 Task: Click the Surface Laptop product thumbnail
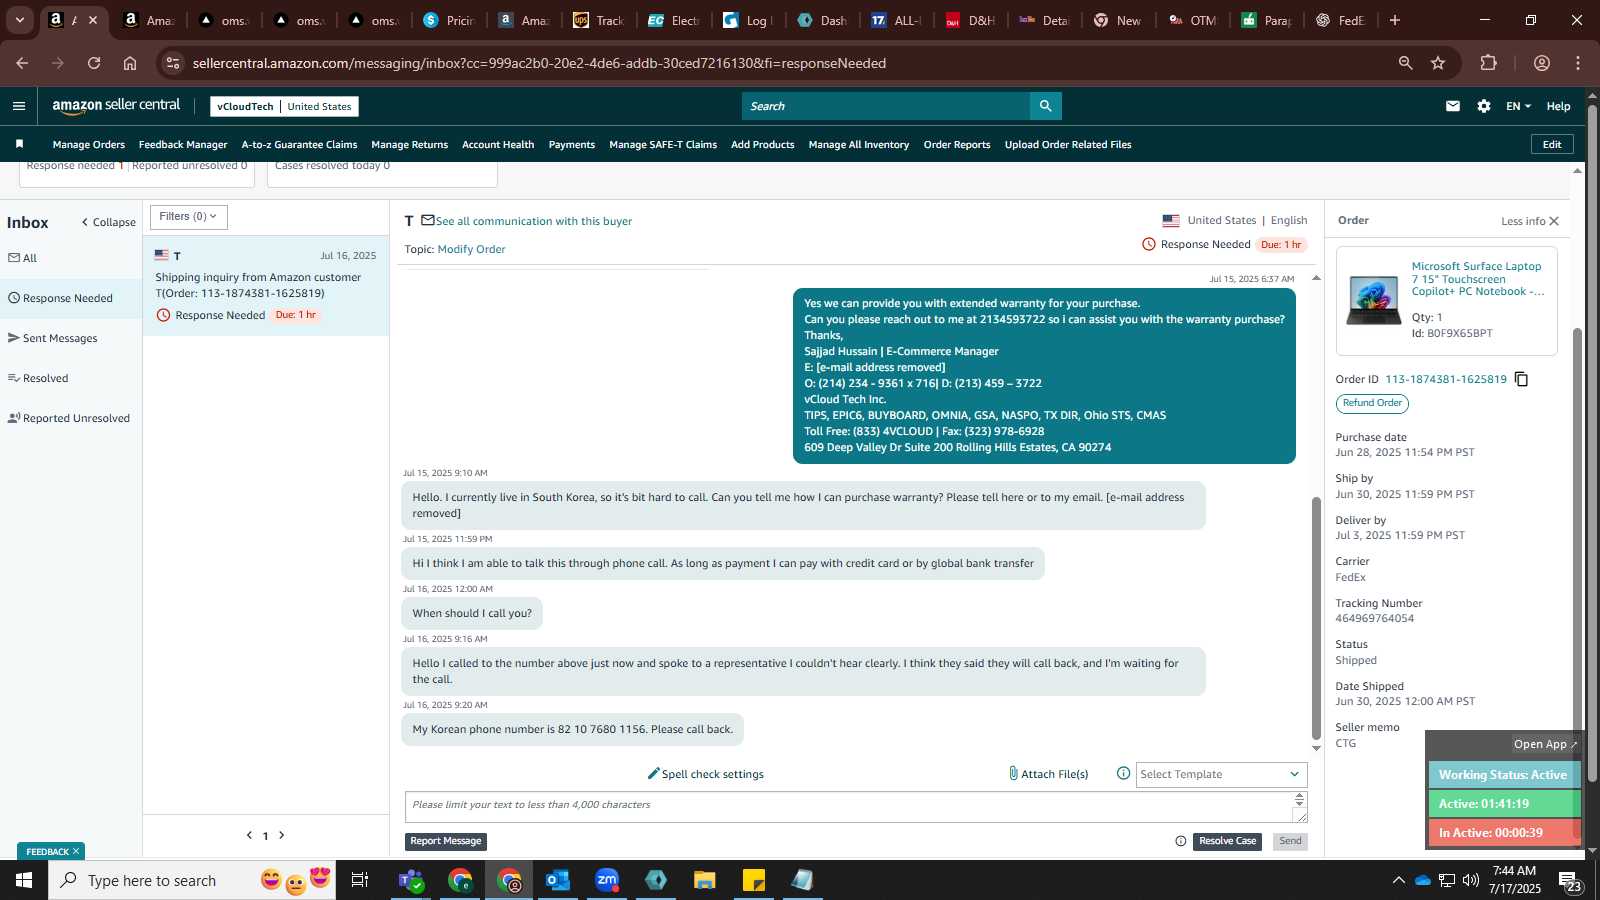click(x=1373, y=300)
